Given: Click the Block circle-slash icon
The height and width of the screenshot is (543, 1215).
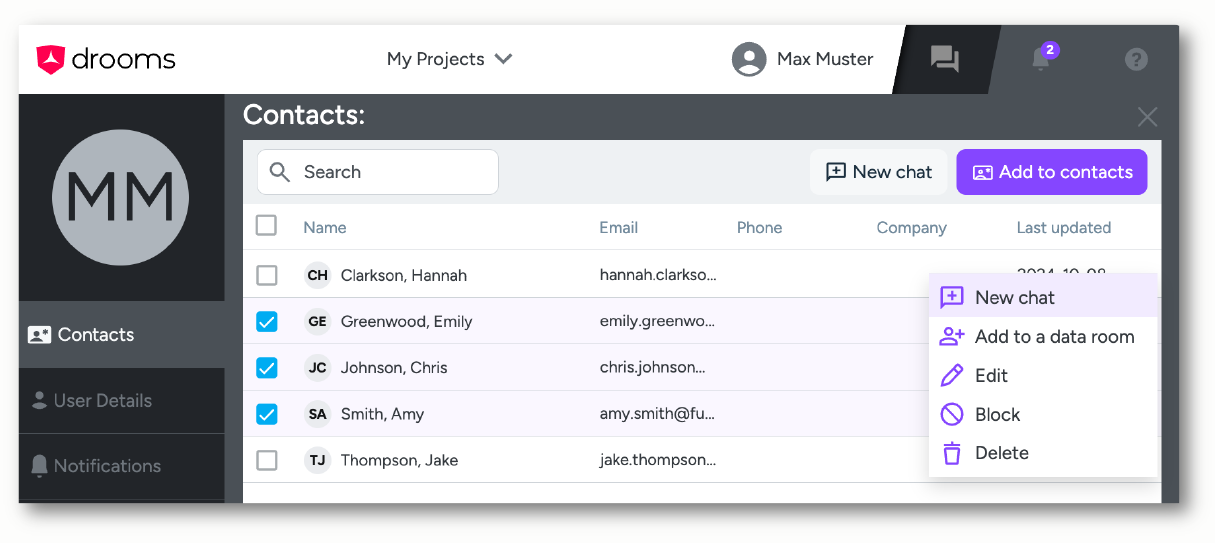Looking at the screenshot, I should tap(952, 414).
